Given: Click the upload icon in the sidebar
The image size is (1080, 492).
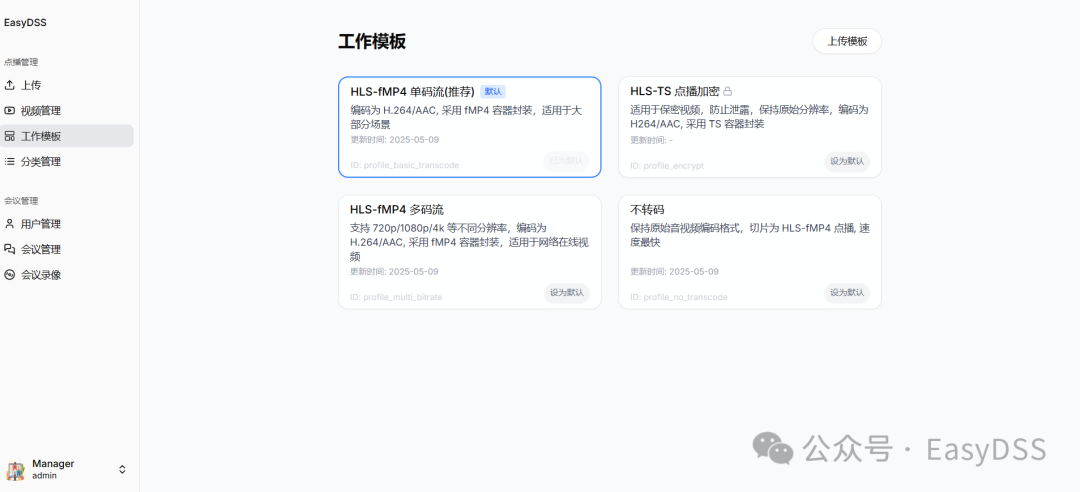Looking at the screenshot, I should (x=10, y=85).
